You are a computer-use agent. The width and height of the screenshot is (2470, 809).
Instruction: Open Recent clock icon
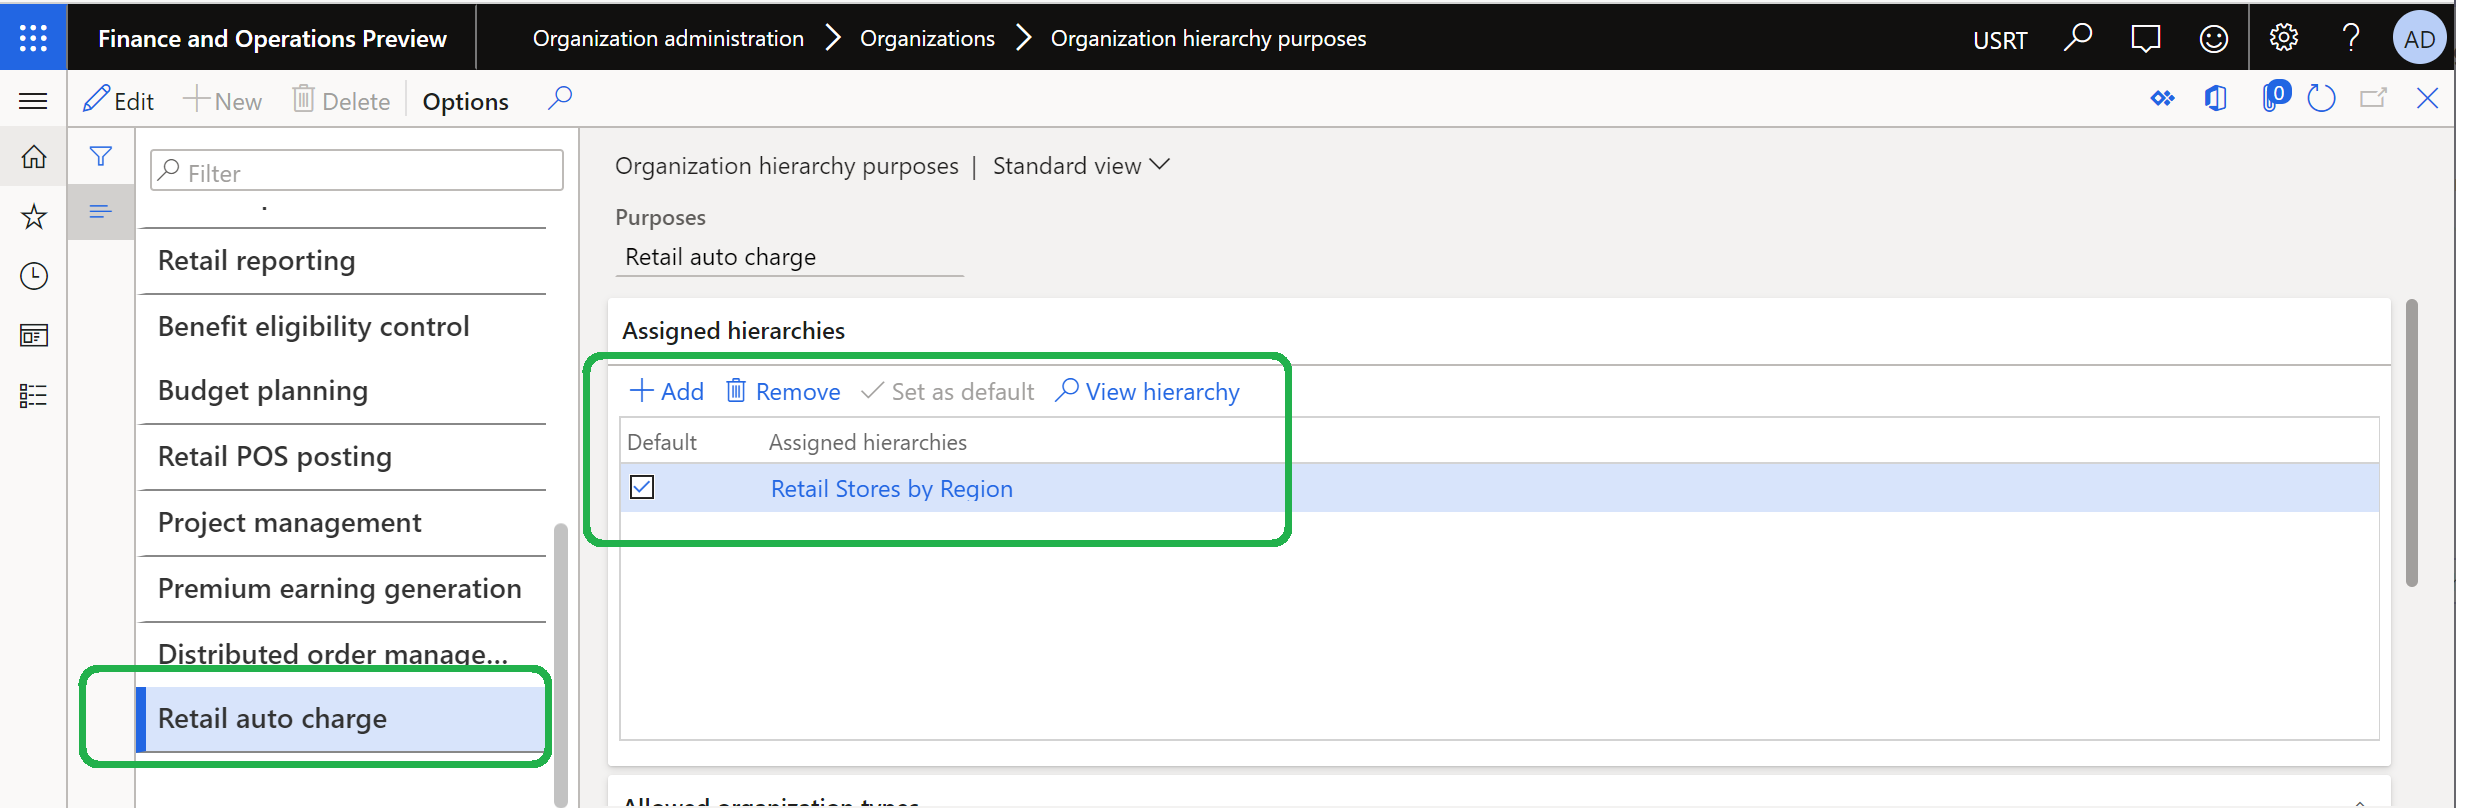pos(33,276)
